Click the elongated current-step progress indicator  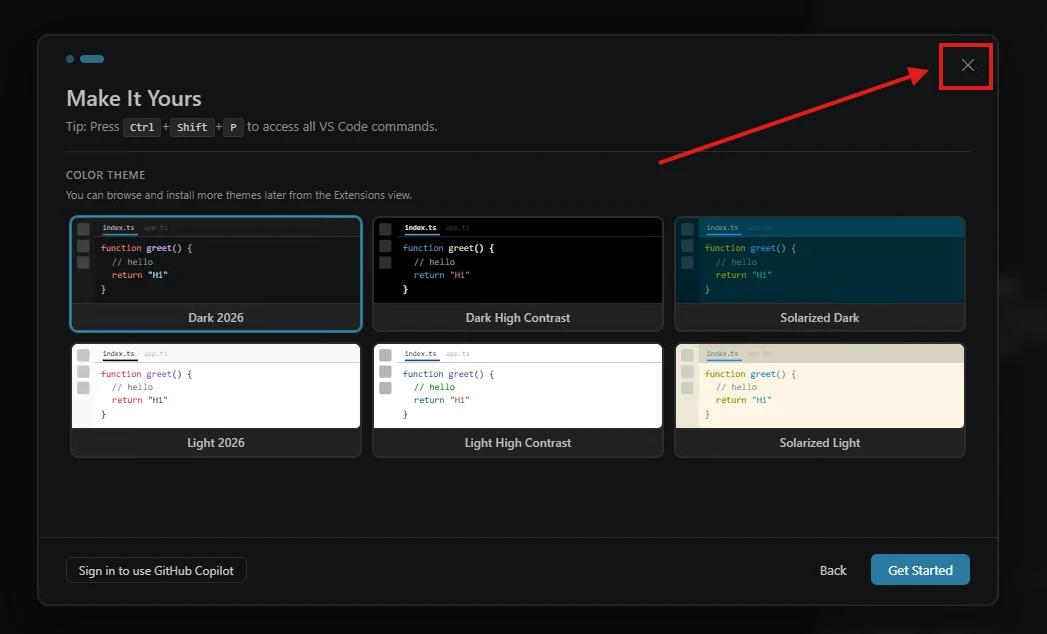tap(92, 59)
